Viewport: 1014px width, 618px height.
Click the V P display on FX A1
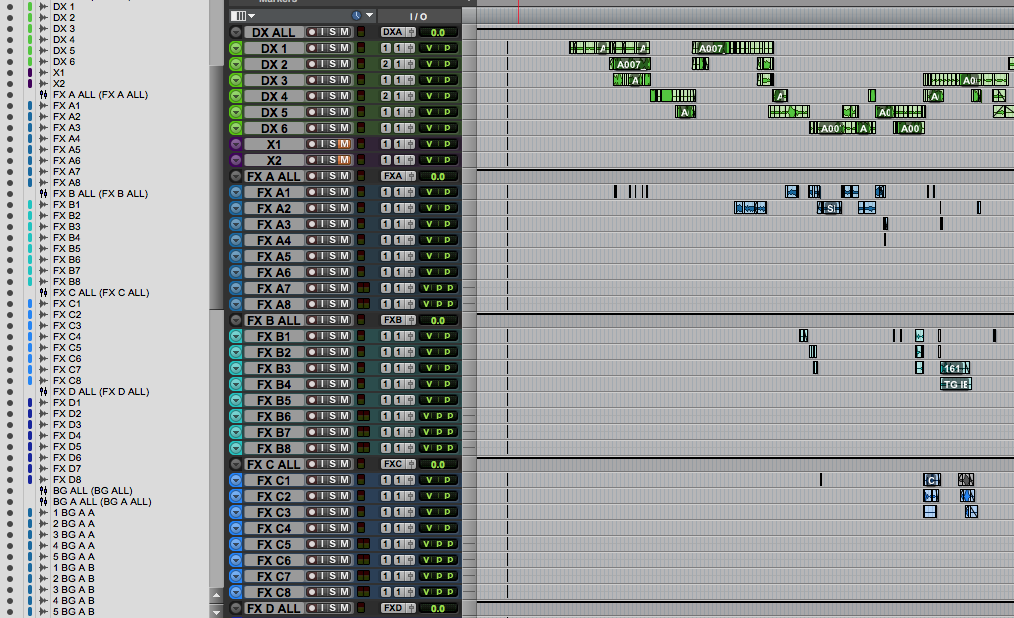coord(438,192)
